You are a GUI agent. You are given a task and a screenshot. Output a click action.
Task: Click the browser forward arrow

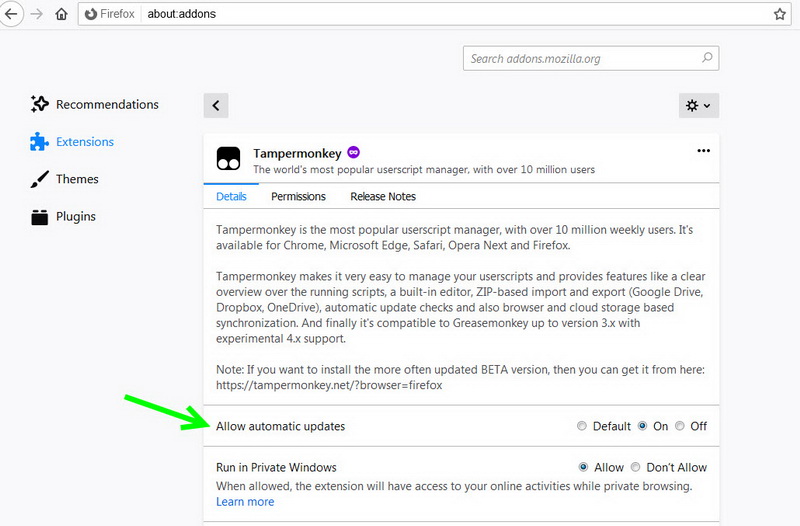pos(37,14)
